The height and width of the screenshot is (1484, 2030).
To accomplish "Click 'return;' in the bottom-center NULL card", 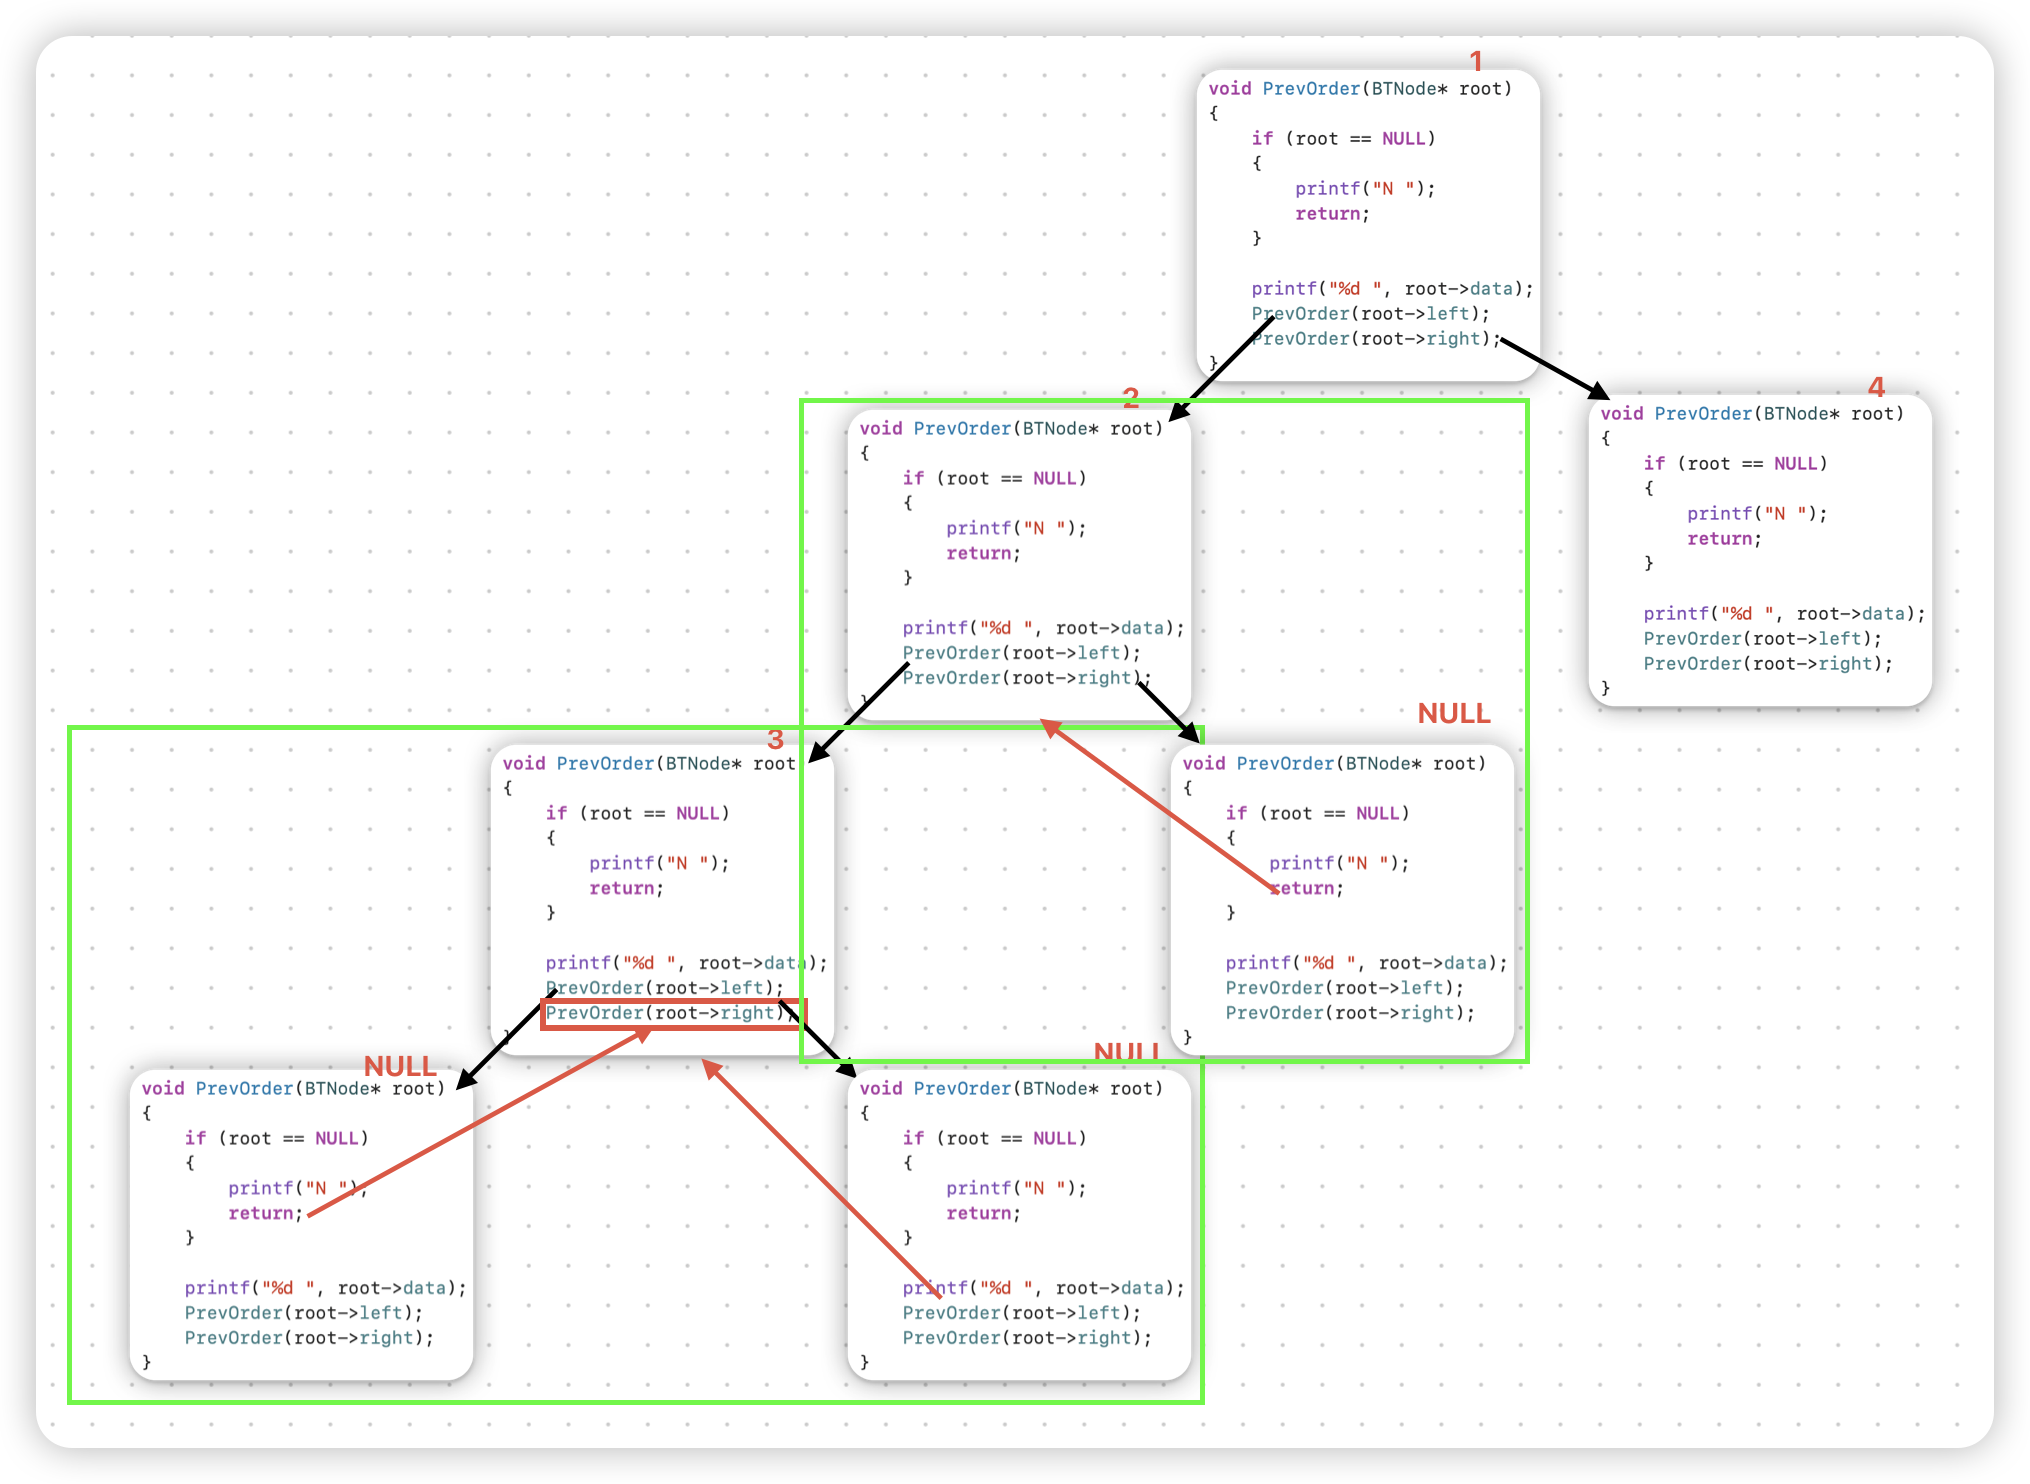I will [x=983, y=1213].
